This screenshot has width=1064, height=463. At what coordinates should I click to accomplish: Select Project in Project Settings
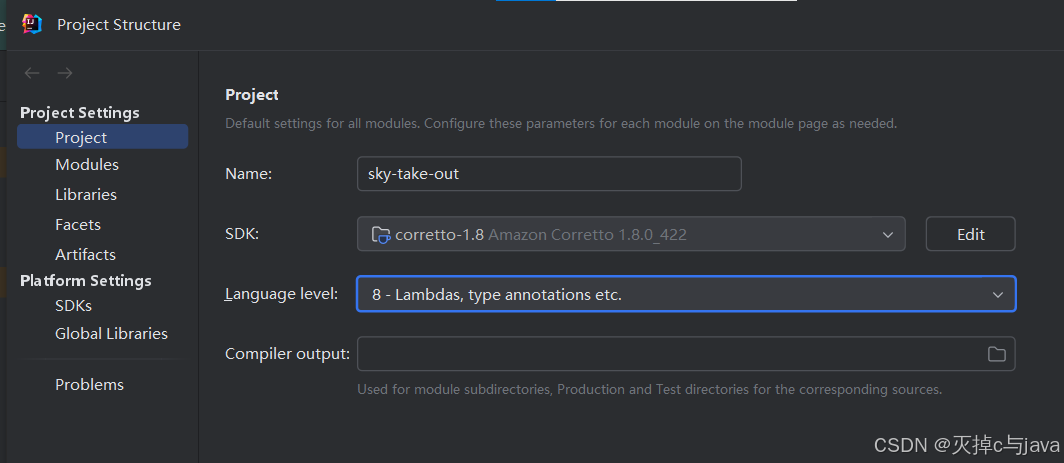(81, 137)
